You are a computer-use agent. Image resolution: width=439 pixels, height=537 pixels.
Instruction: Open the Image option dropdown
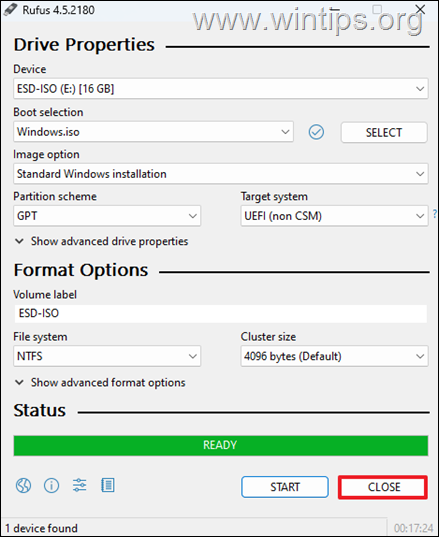pos(221,174)
